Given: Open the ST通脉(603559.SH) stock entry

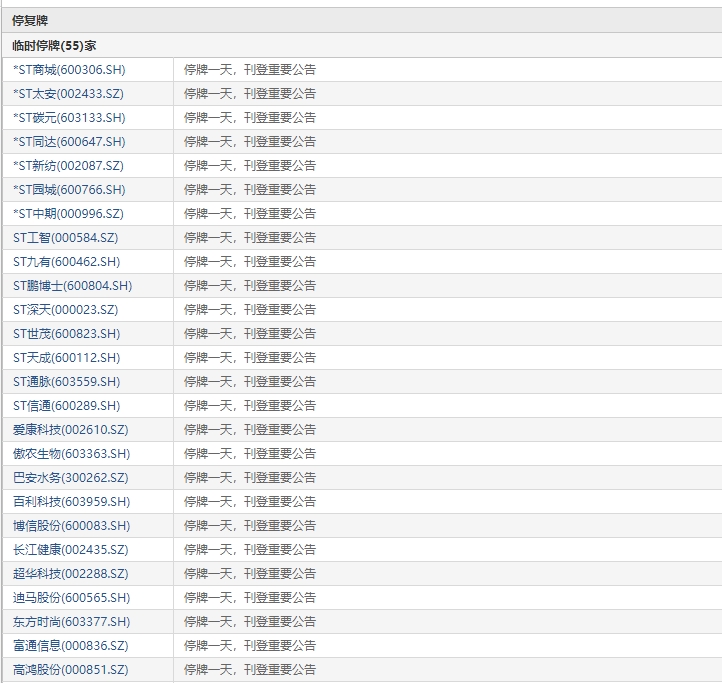Looking at the screenshot, I should coord(66,382).
